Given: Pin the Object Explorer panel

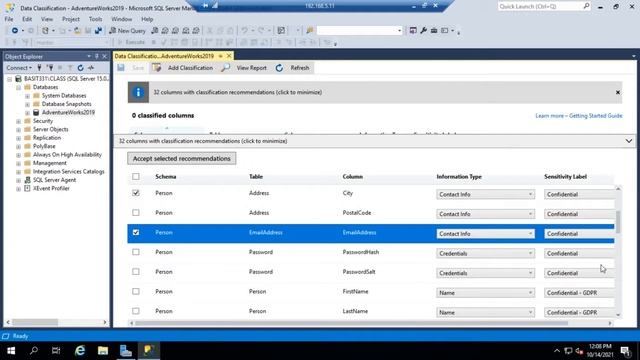Looking at the screenshot, I should pos(97,56).
